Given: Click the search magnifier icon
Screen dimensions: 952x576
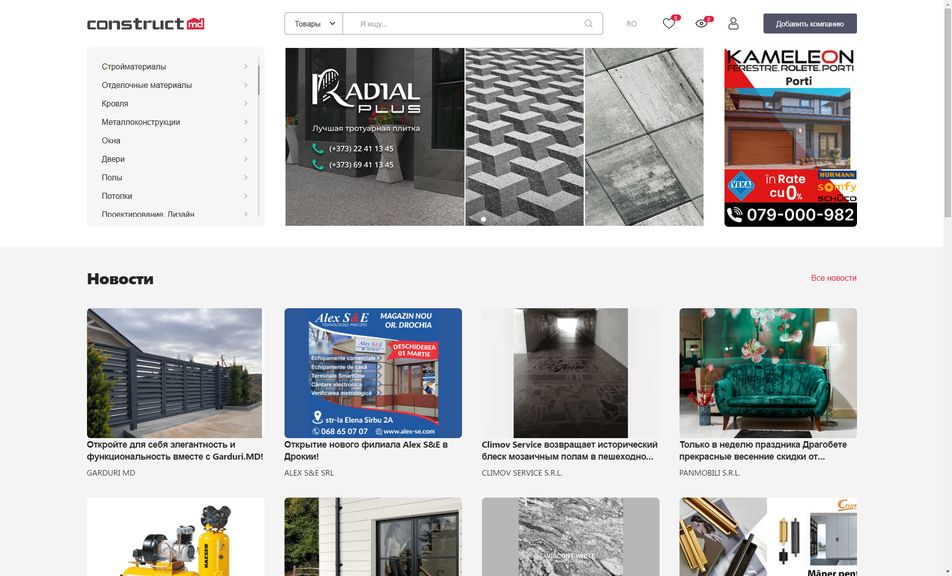Looking at the screenshot, I should (x=588, y=24).
